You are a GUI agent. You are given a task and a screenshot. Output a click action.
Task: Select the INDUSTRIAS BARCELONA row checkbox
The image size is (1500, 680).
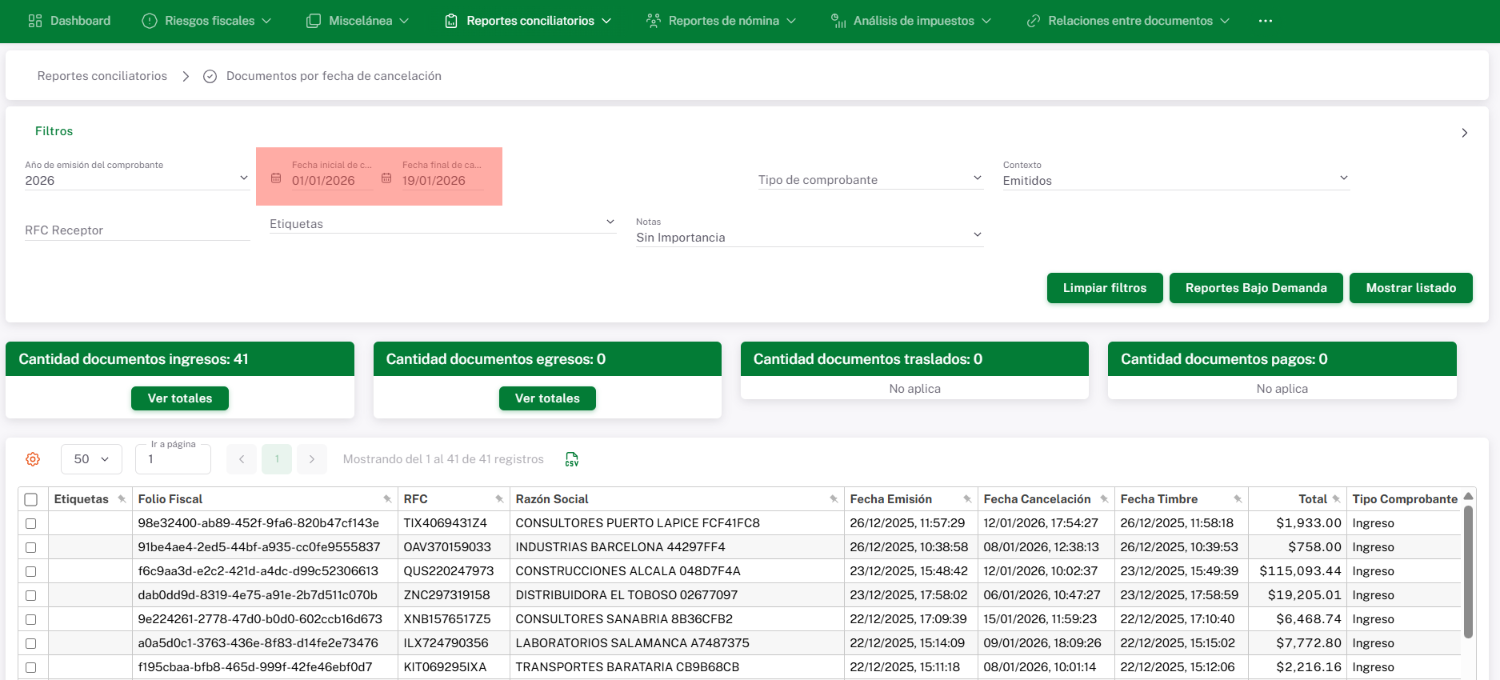31,547
